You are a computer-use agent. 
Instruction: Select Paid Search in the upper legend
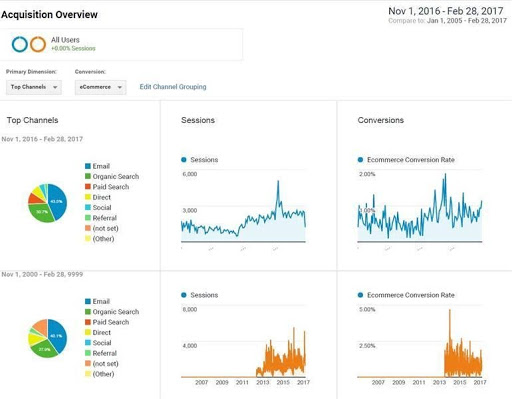pyautogui.click(x=111, y=187)
